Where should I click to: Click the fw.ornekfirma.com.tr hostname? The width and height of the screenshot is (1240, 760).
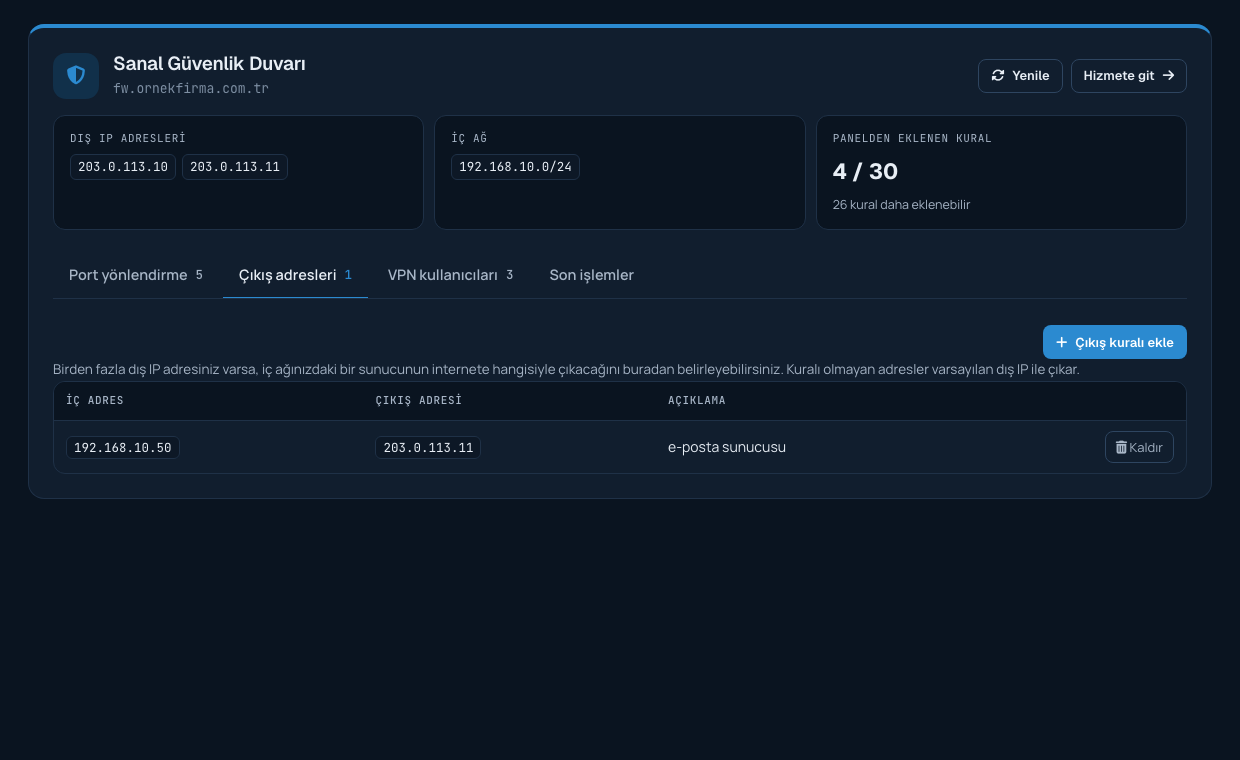tap(191, 88)
